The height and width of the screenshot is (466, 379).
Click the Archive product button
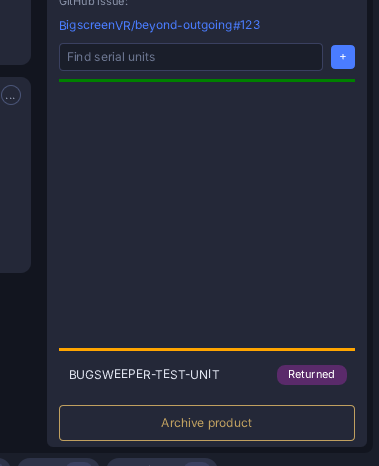click(207, 423)
